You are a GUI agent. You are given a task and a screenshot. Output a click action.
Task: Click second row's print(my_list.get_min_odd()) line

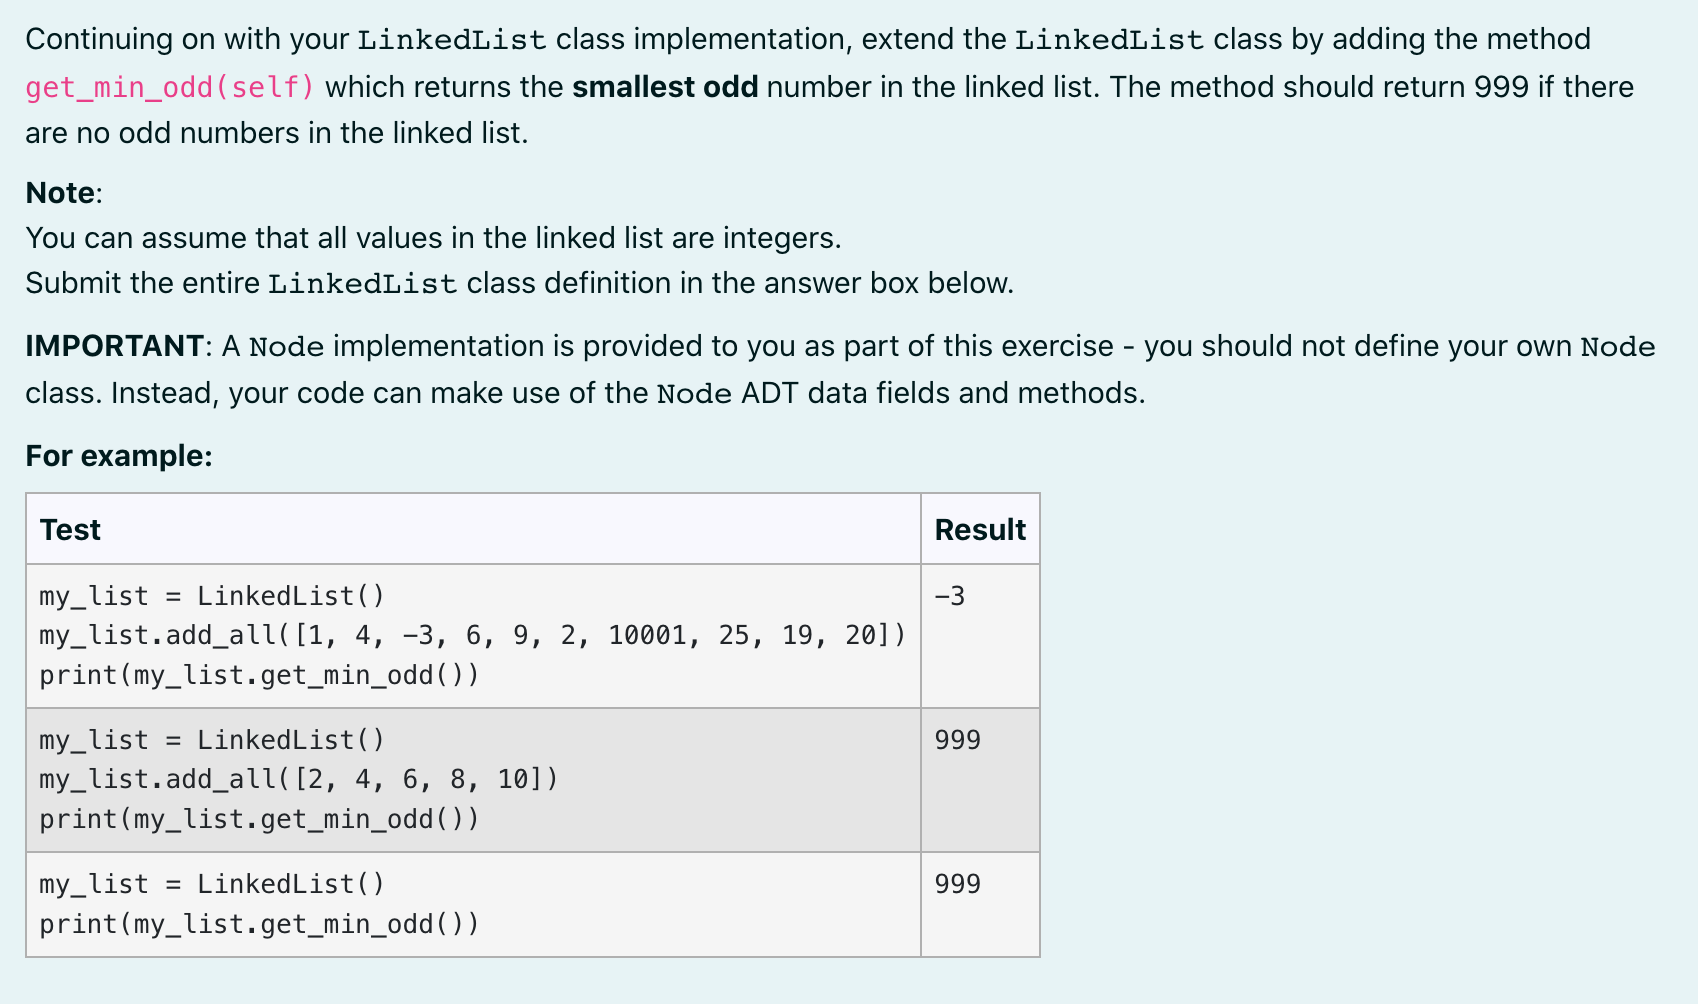(x=259, y=819)
